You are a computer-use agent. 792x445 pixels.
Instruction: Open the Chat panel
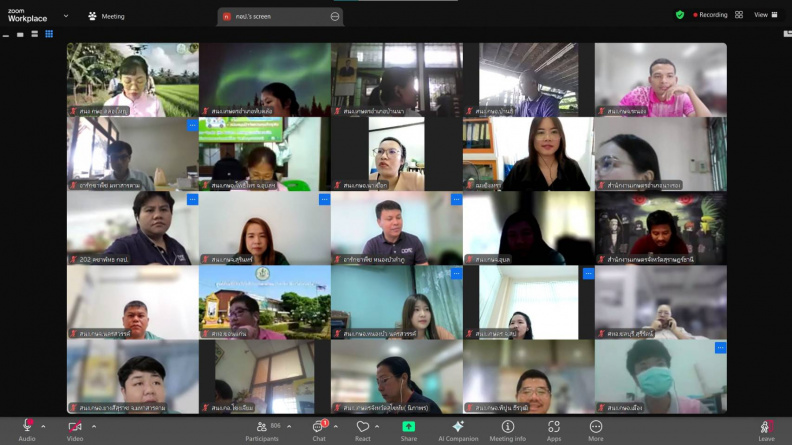[319, 431]
